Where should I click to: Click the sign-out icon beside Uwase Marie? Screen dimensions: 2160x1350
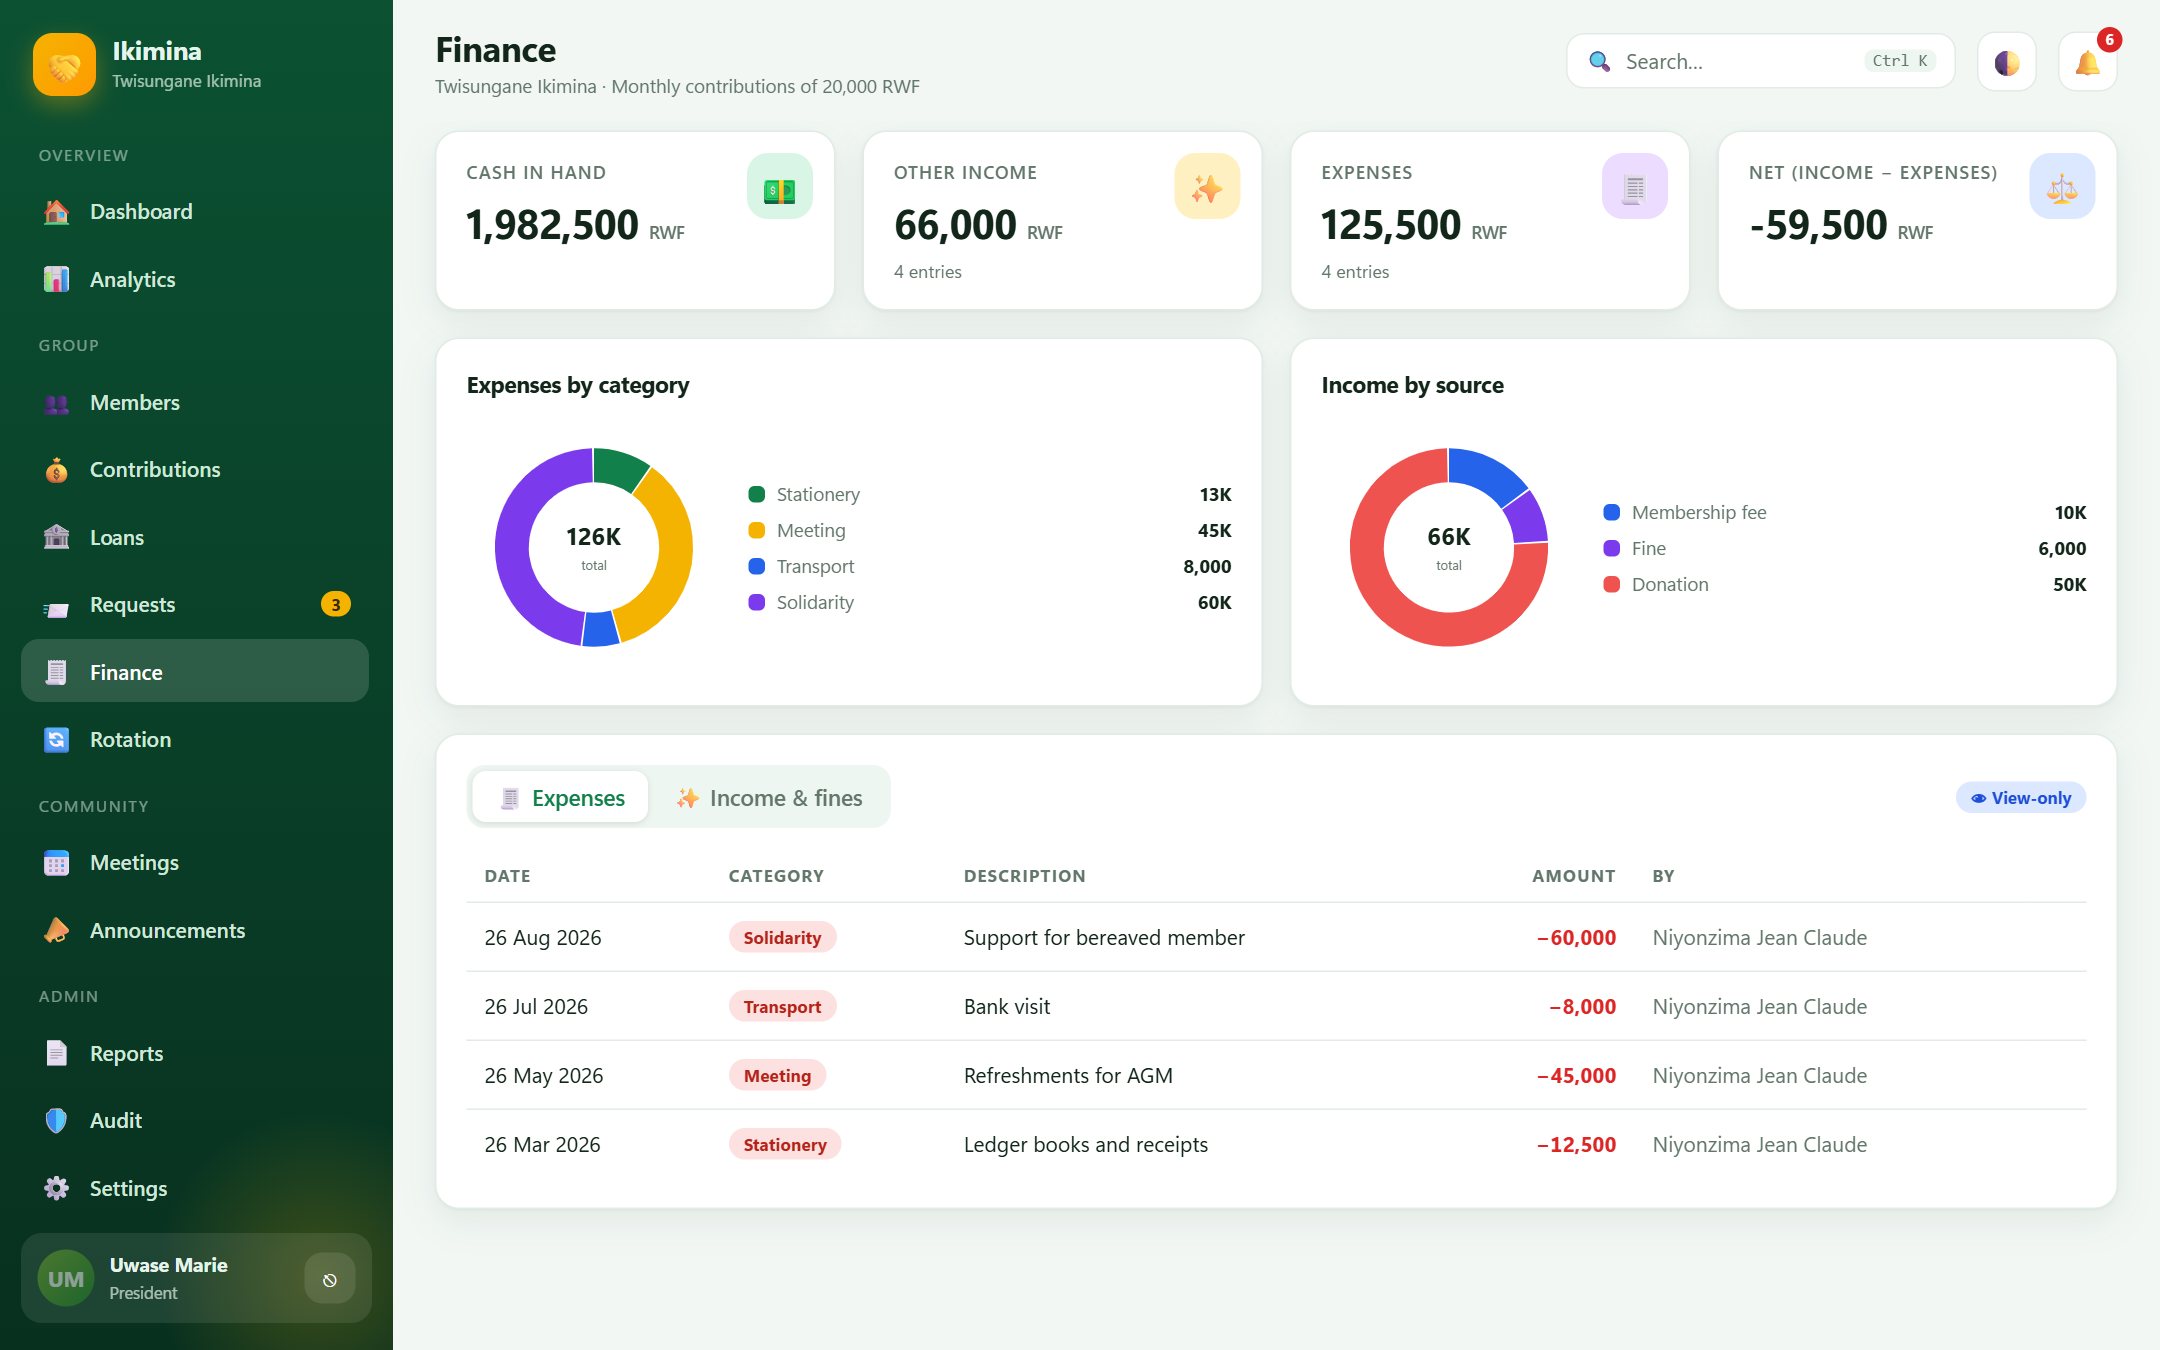click(x=330, y=1279)
